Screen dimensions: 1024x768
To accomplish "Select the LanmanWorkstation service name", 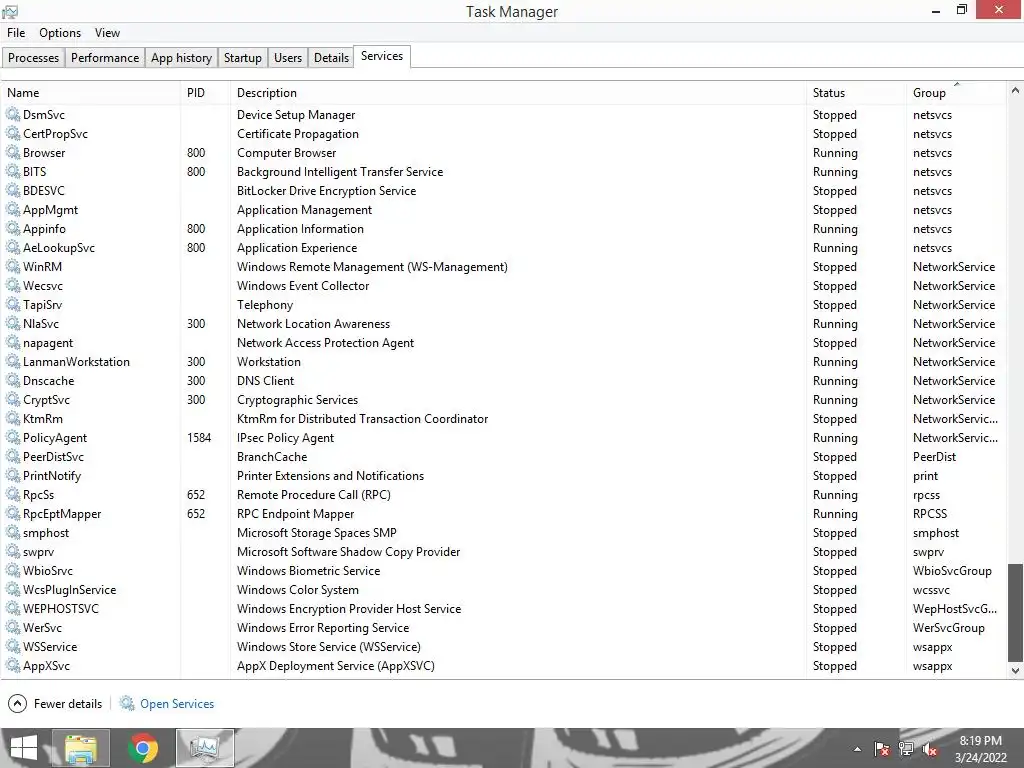I will pyautogui.click(x=76, y=362).
